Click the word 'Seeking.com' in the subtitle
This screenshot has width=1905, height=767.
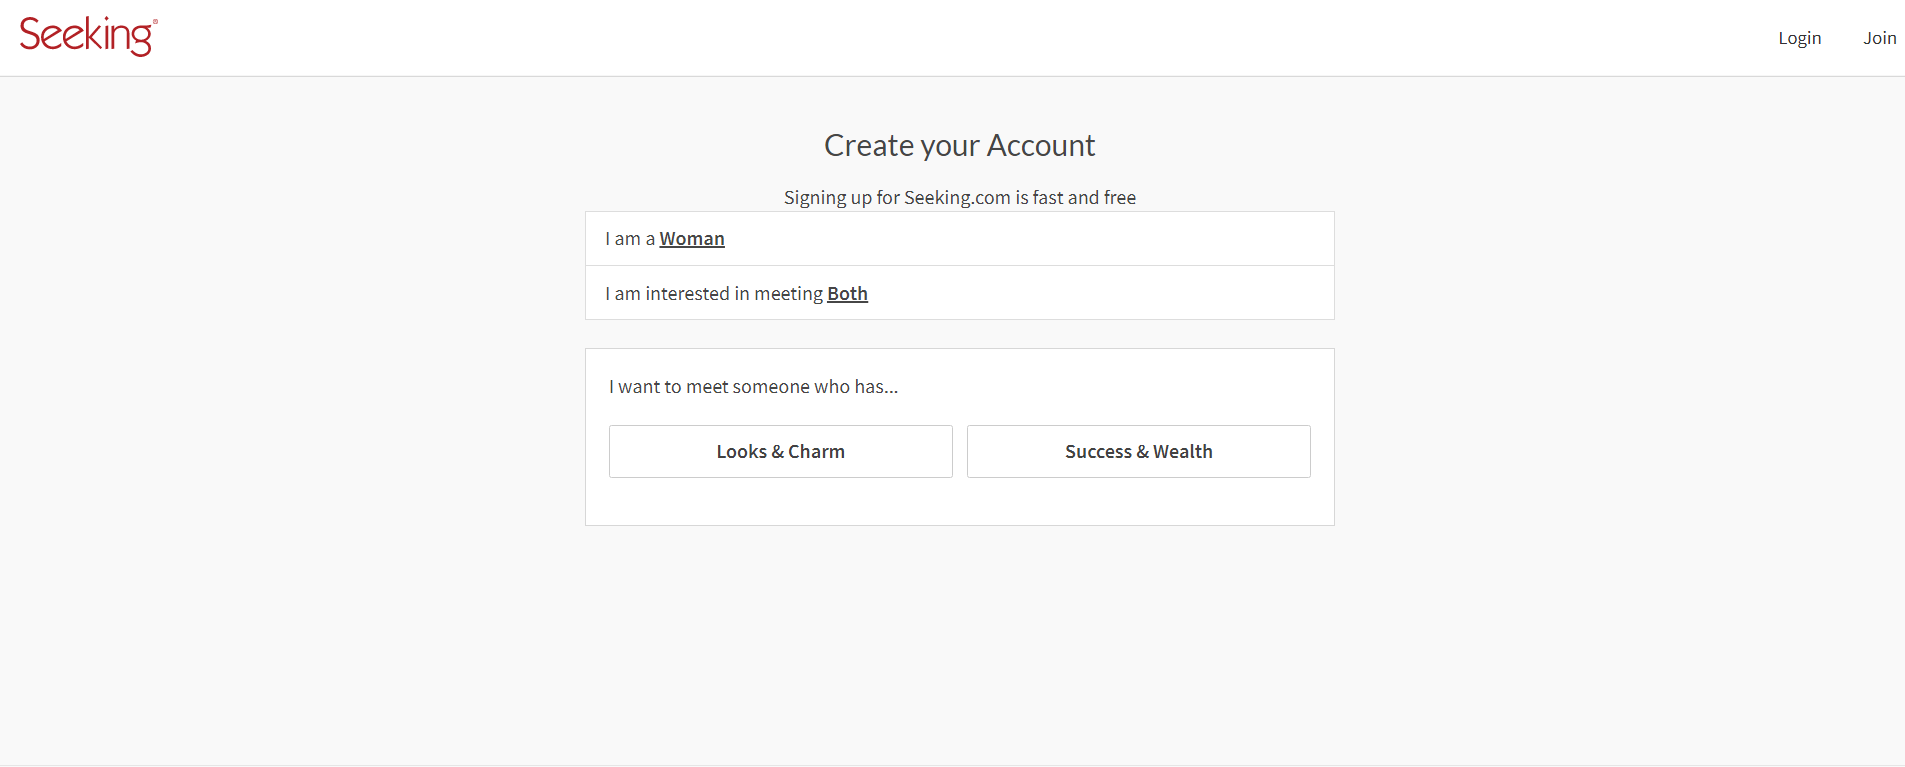pos(957,197)
